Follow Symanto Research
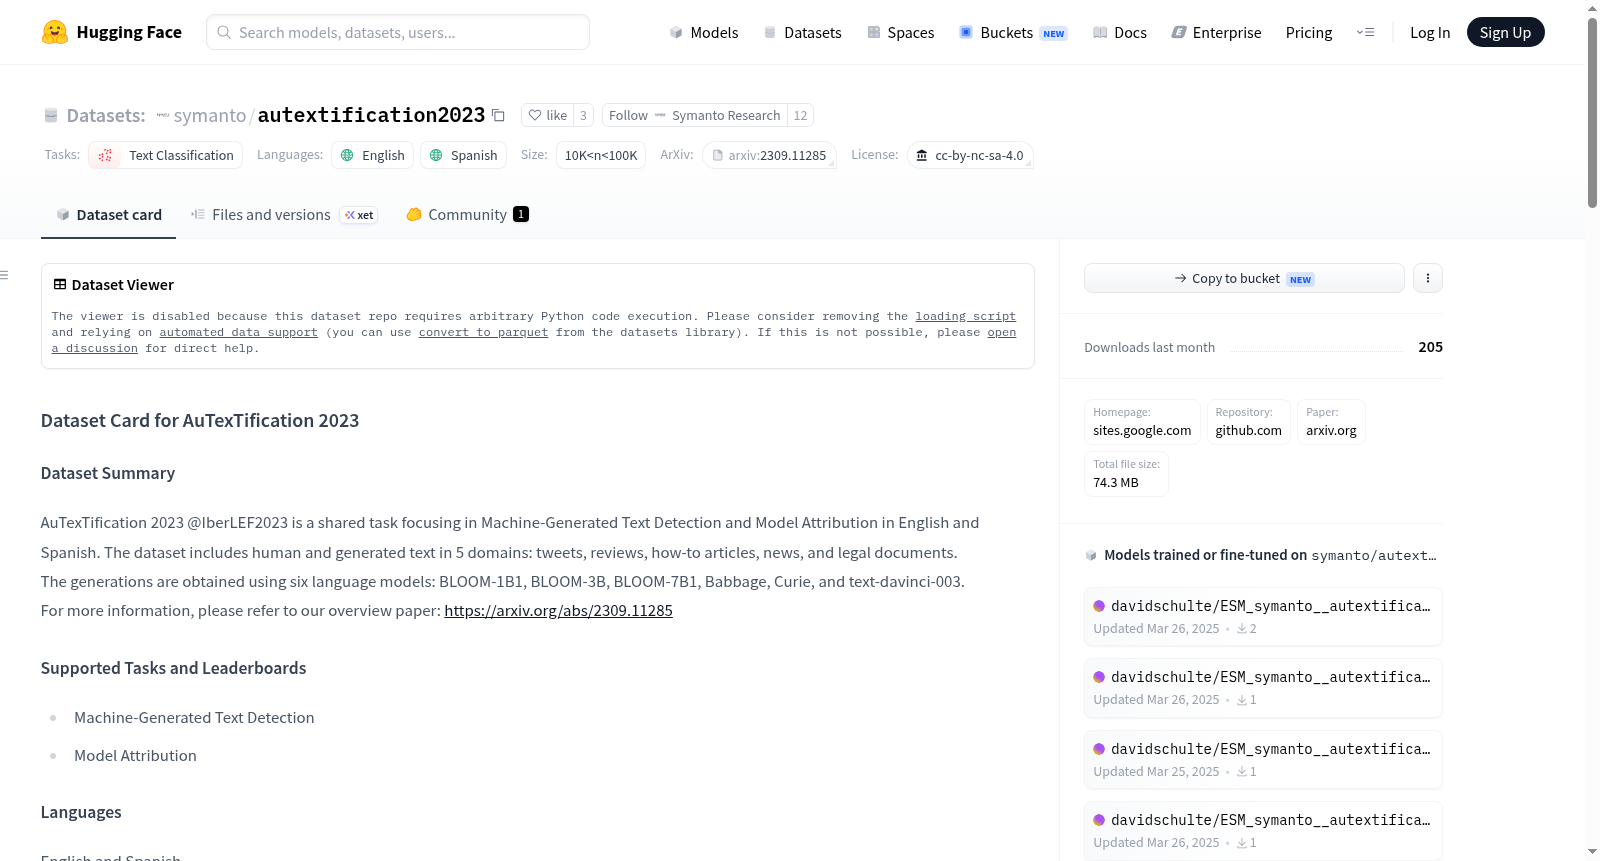 pos(695,115)
